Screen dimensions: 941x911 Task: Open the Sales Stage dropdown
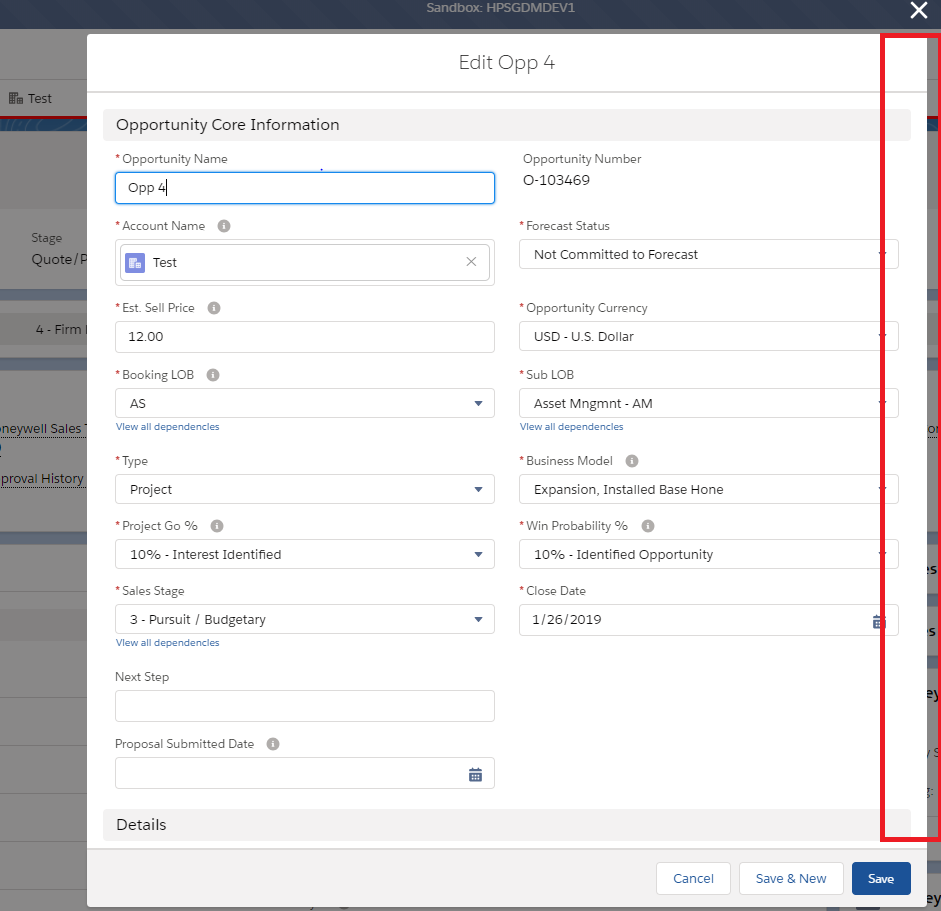305,619
